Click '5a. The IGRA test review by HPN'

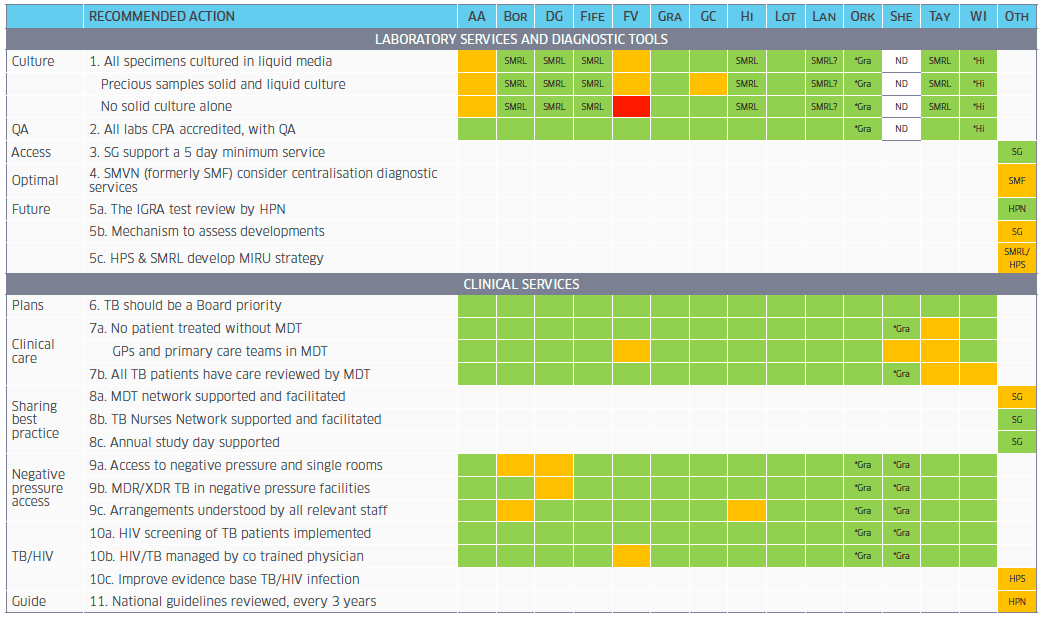click(x=187, y=209)
